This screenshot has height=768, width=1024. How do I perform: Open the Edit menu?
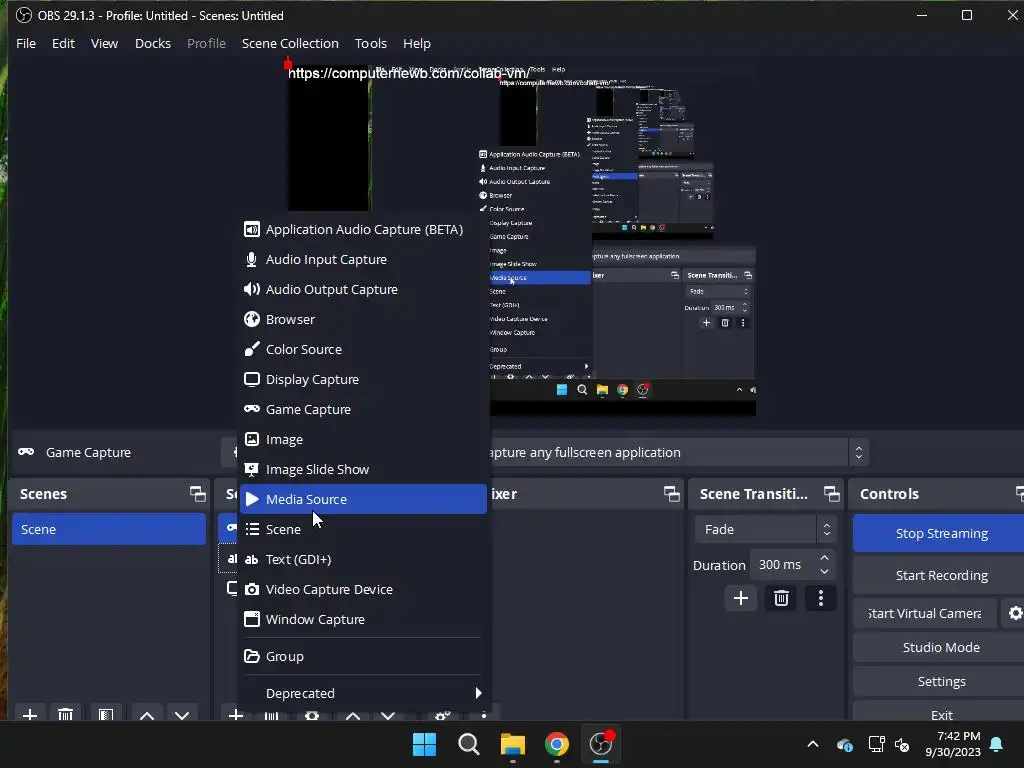(x=63, y=43)
